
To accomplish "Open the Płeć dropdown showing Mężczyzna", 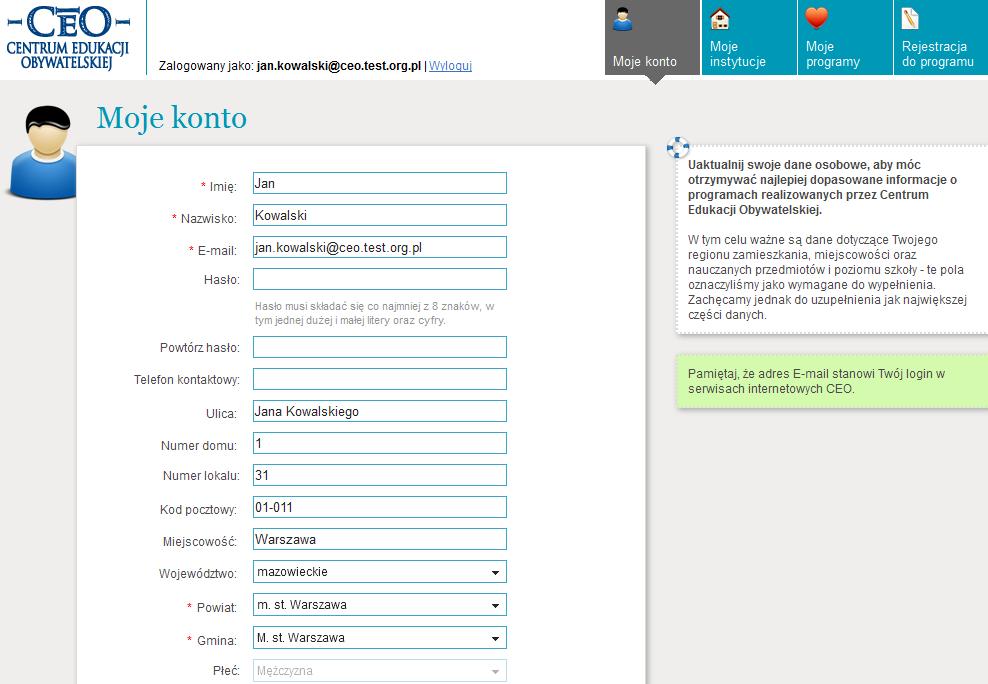I will coord(380,671).
